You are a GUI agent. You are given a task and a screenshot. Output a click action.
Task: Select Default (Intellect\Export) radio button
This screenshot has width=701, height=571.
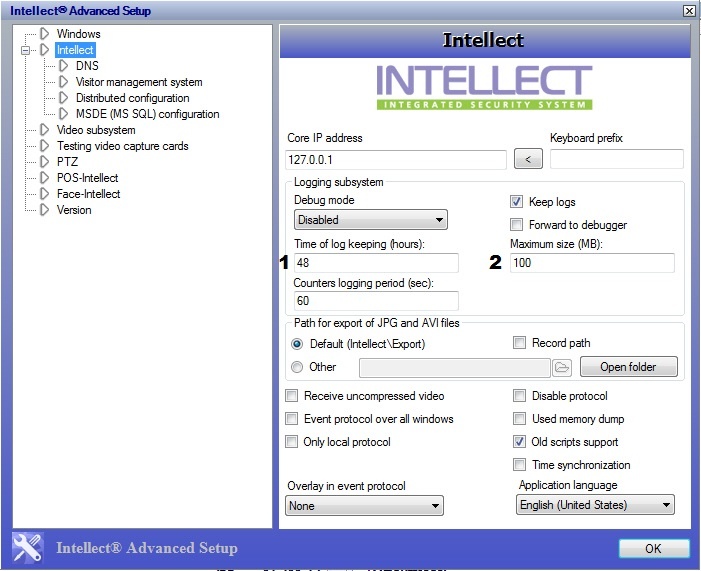(297, 344)
